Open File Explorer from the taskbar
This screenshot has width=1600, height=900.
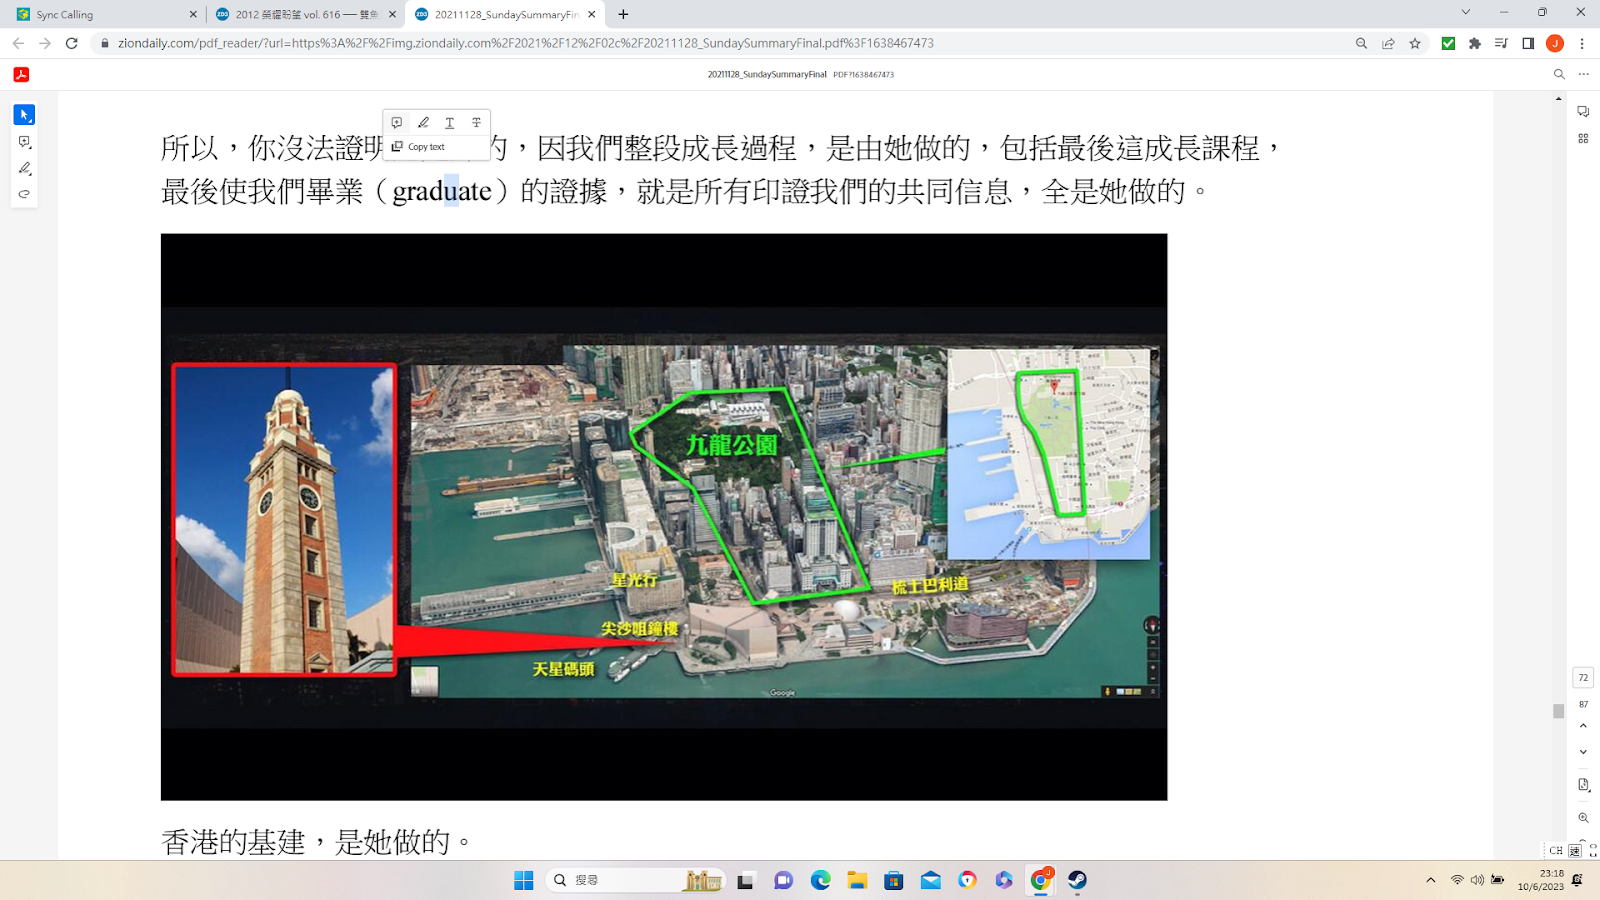(x=857, y=880)
